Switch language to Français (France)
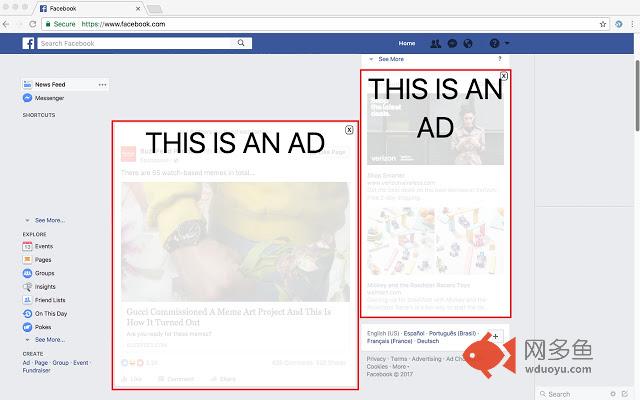The height and width of the screenshot is (400, 640). (x=389, y=341)
